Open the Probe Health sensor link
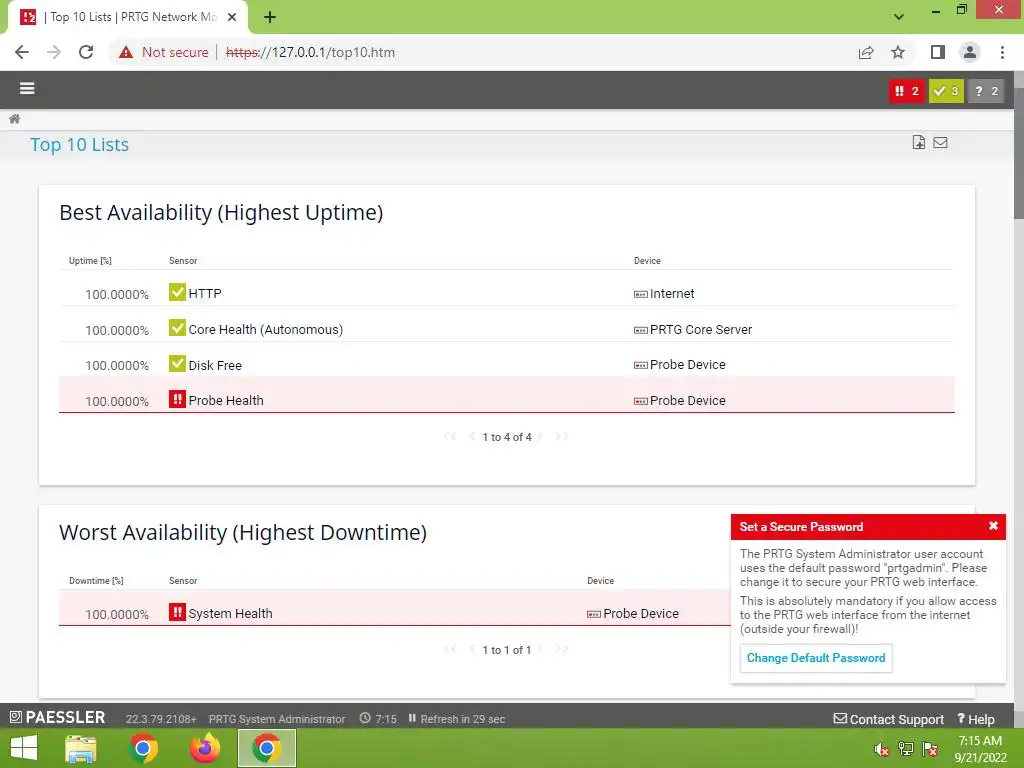 [x=226, y=401]
